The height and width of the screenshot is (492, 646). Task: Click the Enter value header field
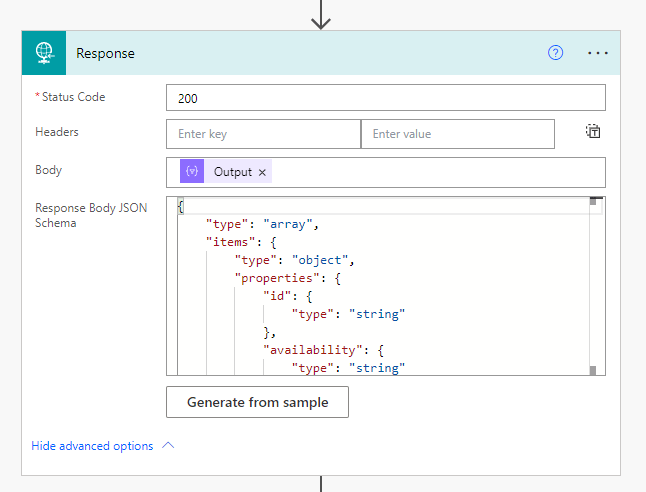click(x=457, y=134)
